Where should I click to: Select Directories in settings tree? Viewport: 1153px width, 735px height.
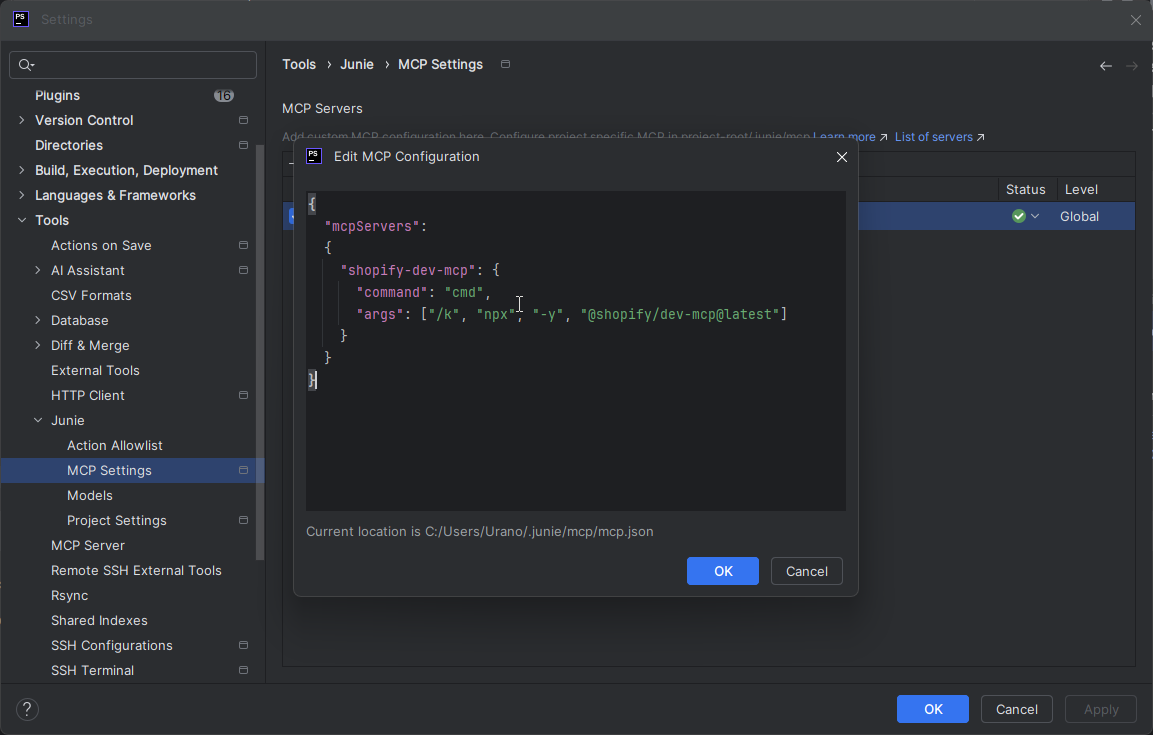click(69, 146)
